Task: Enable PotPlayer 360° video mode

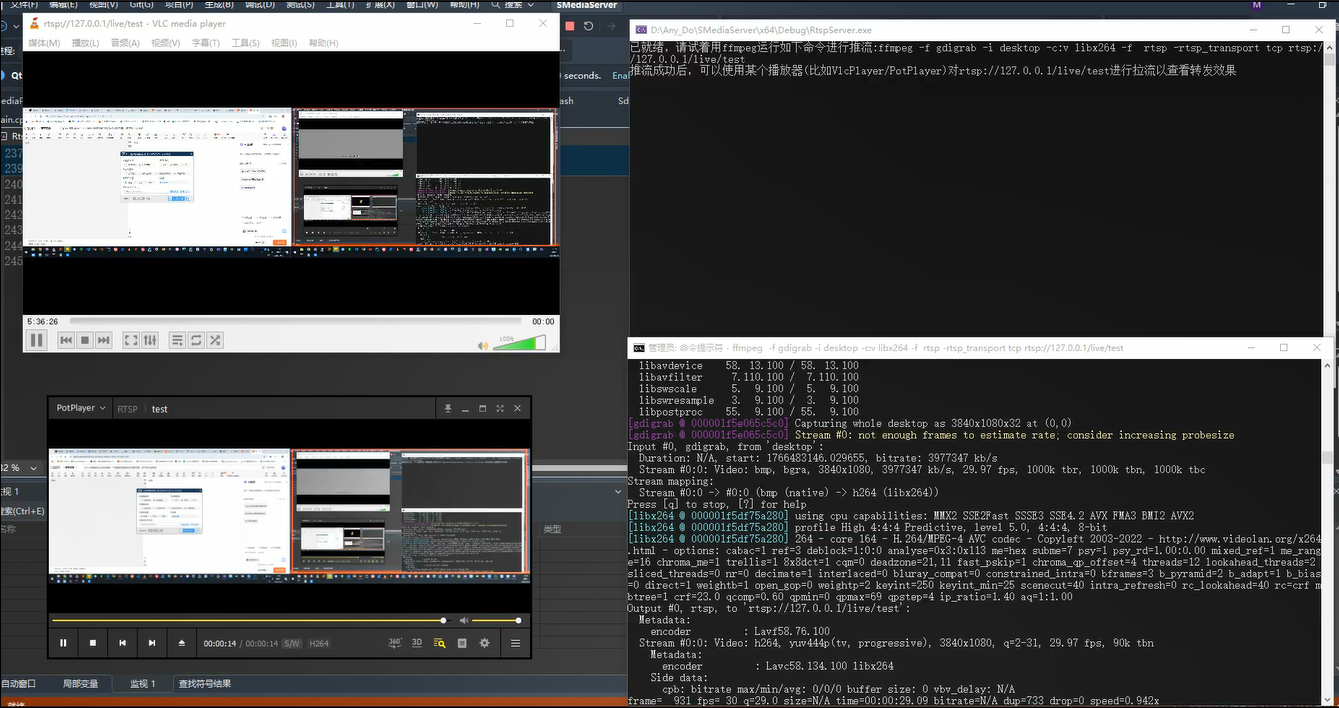Action: (x=395, y=643)
